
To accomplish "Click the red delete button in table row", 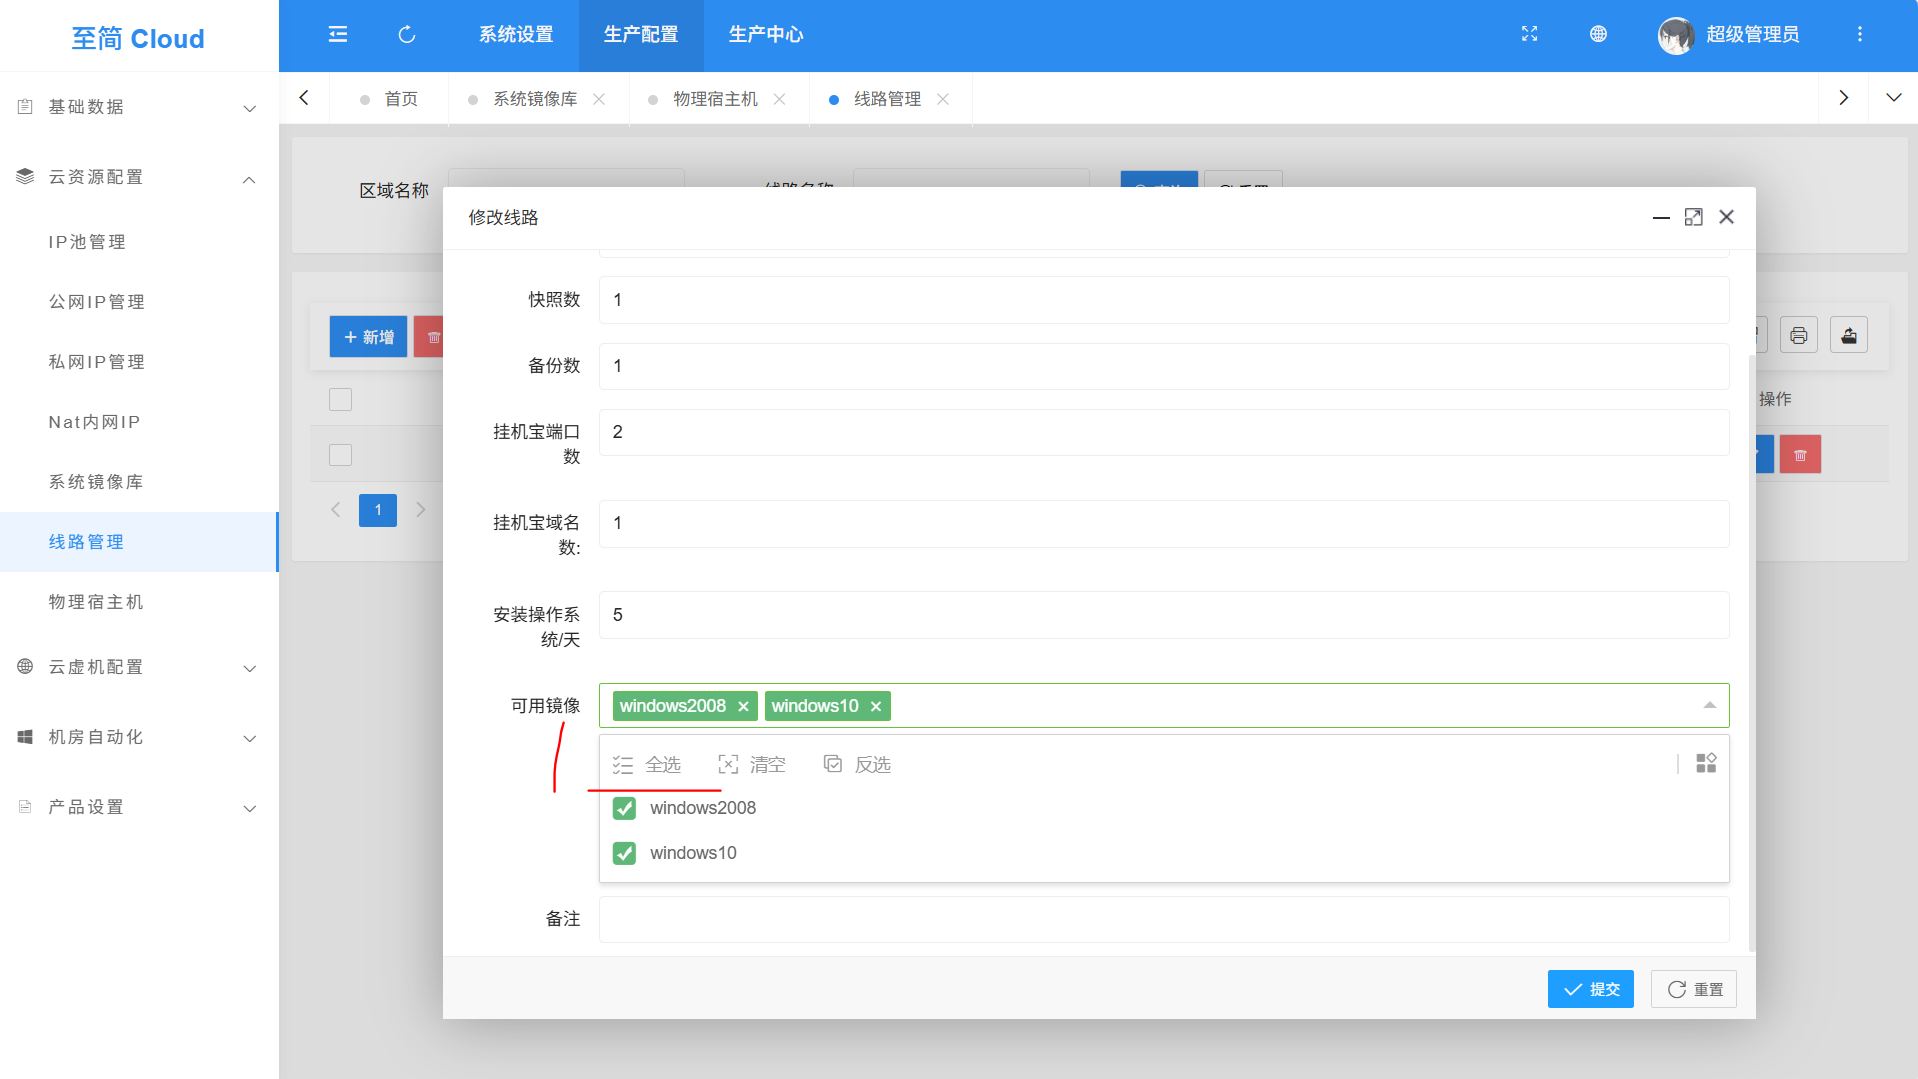I will 1800,455.
